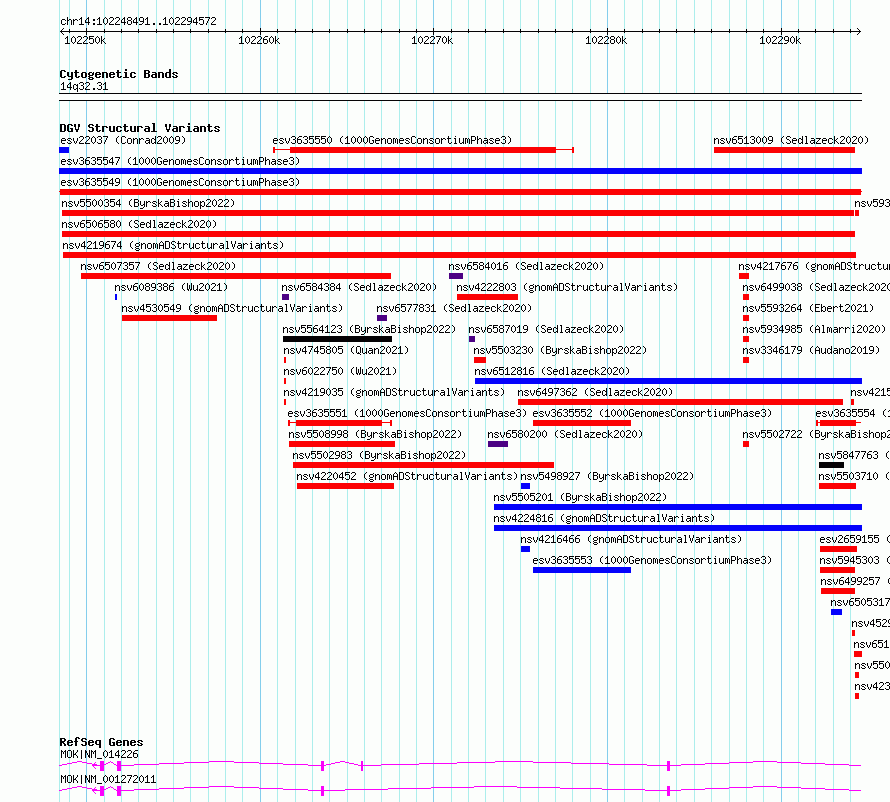Screen dimensions: 890x802
Task: Click the 102270k ruler tick label
Action: coord(432,40)
